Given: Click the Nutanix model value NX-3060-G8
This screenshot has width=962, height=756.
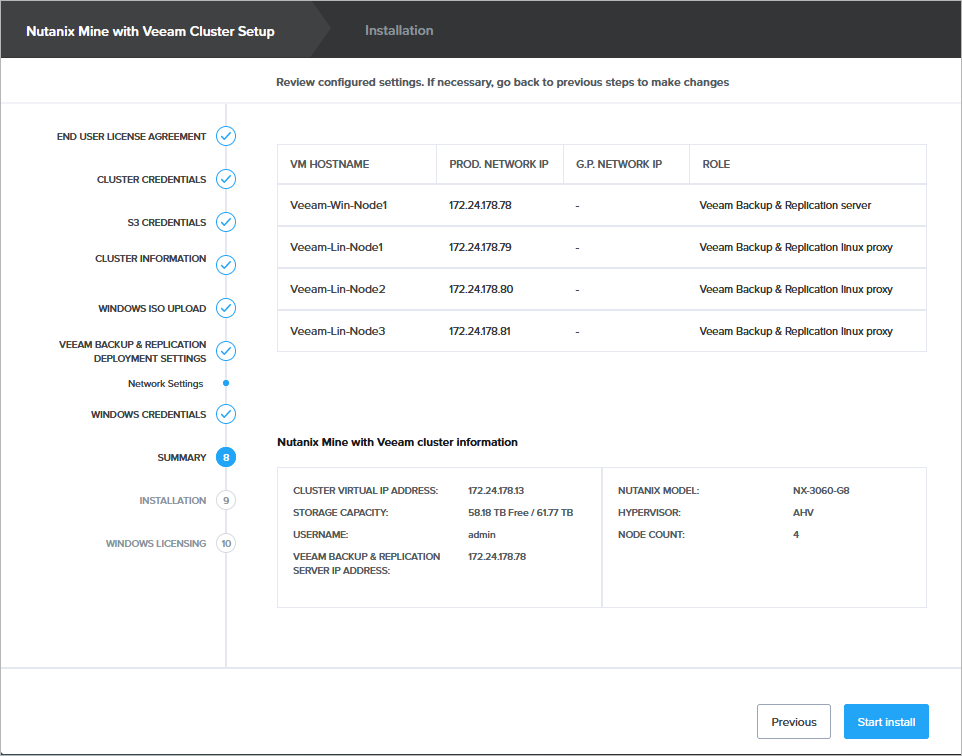Looking at the screenshot, I should tap(821, 490).
